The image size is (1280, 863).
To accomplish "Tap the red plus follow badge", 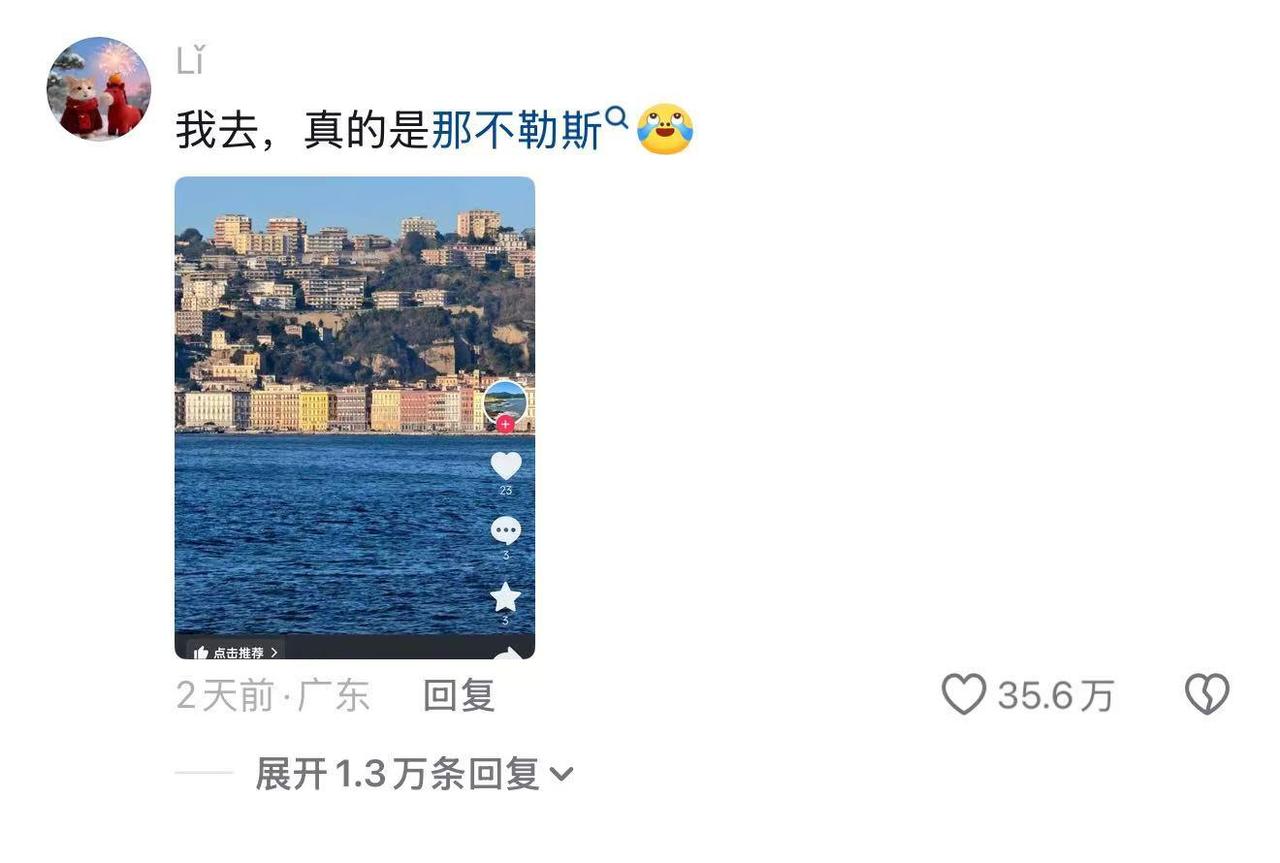I will [505, 424].
